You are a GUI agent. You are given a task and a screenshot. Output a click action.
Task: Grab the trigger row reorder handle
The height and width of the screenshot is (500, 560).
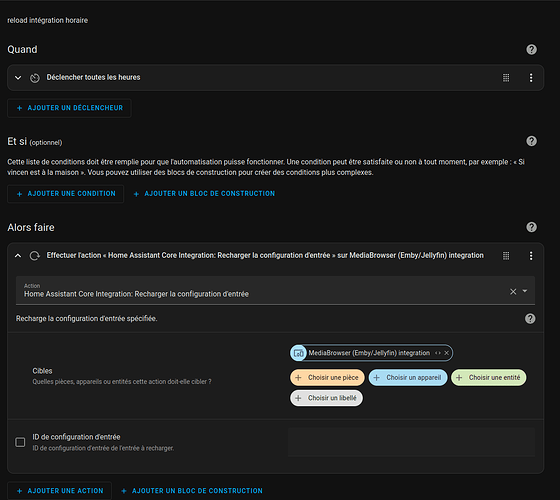click(506, 78)
